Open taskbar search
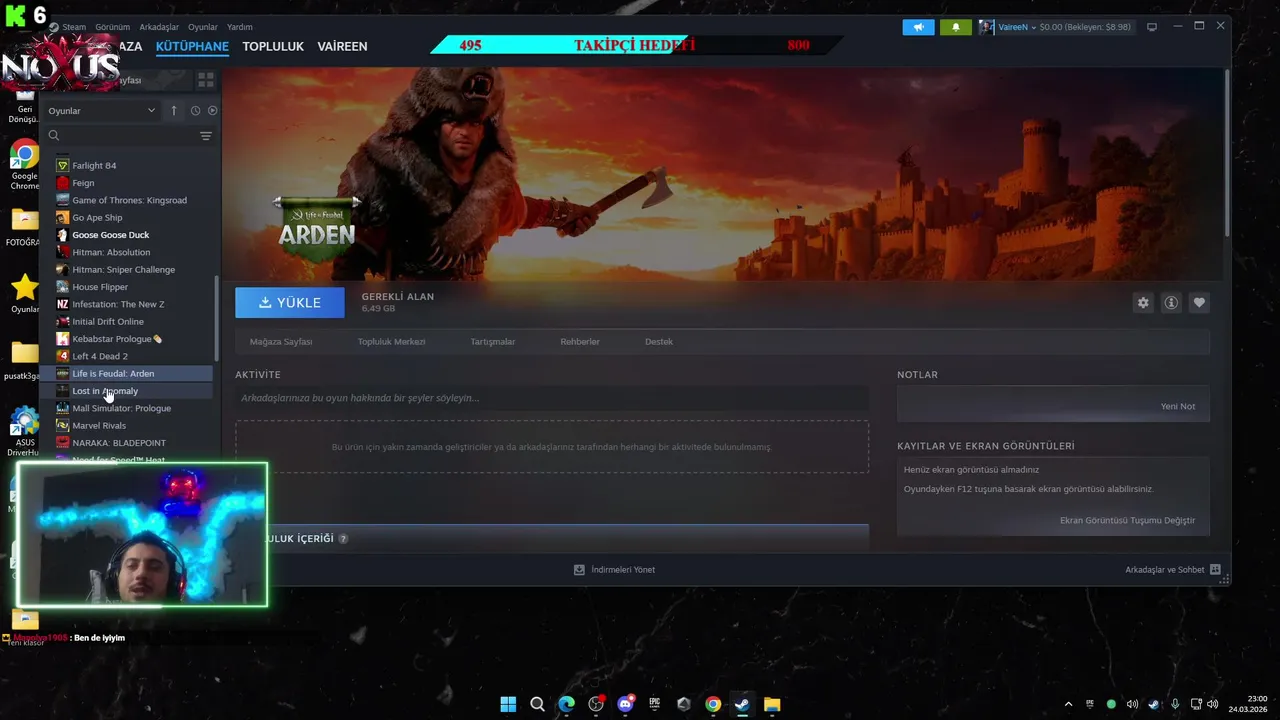The image size is (1280, 720). coord(537,704)
